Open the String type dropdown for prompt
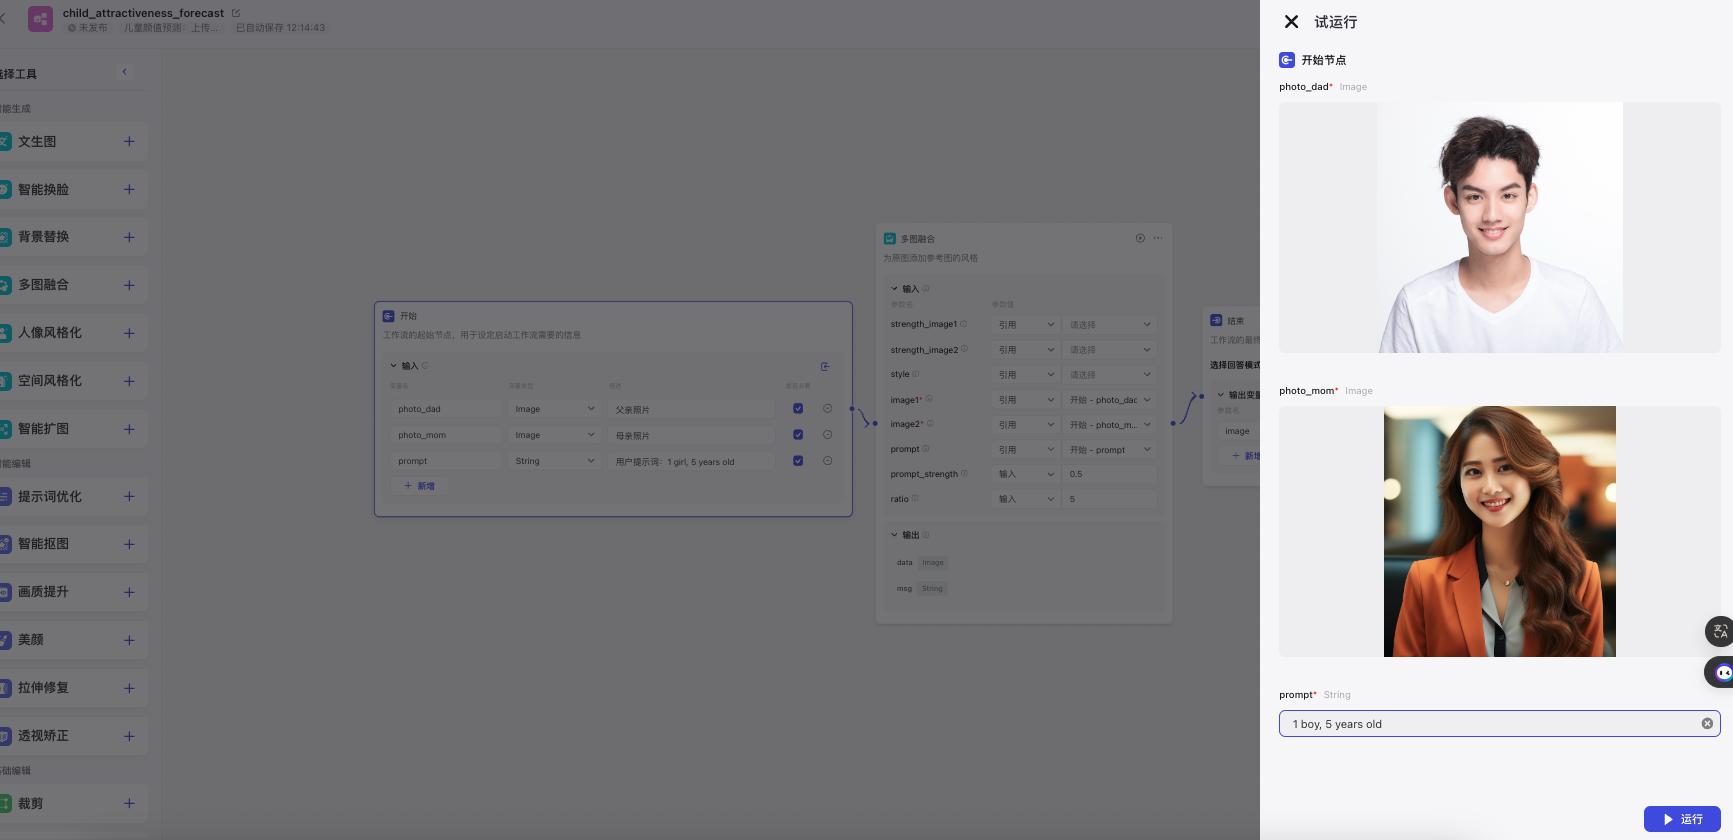 555,461
